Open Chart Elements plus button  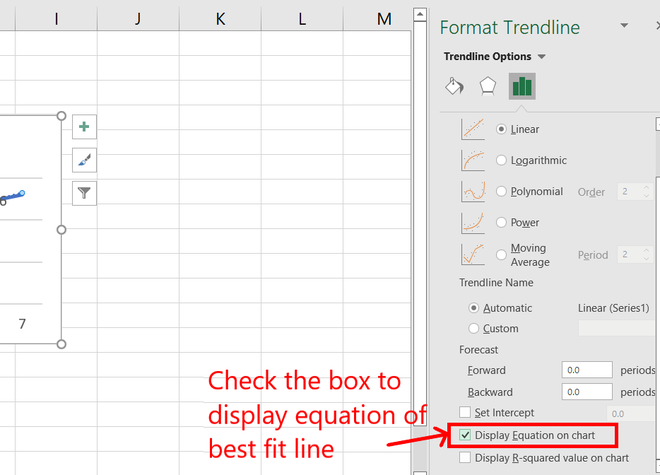(x=84, y=126)
